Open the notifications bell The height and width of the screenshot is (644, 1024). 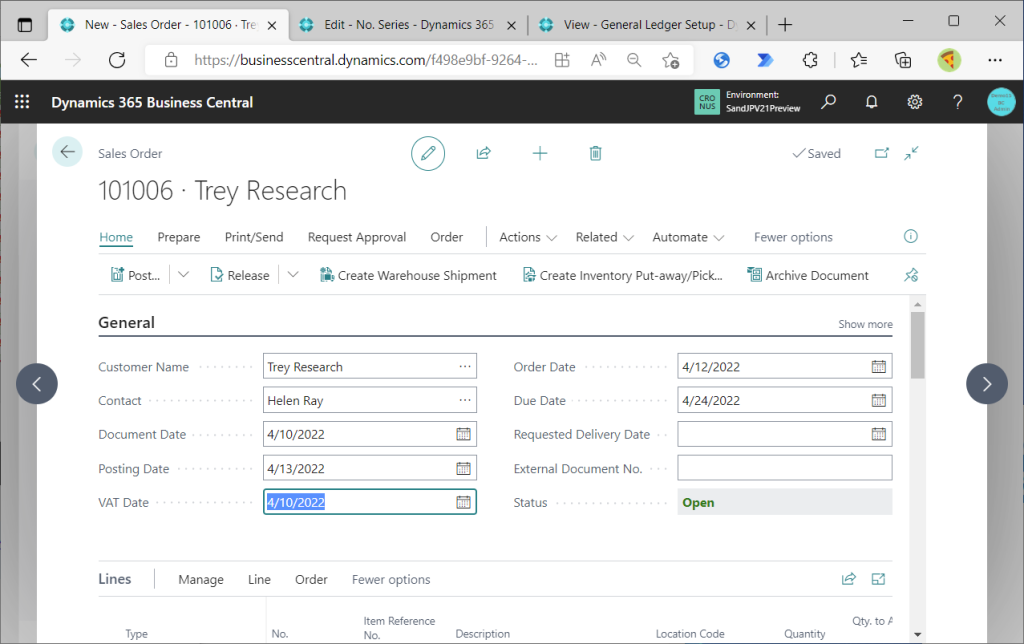pyautogui.click(x=872, y=102)
